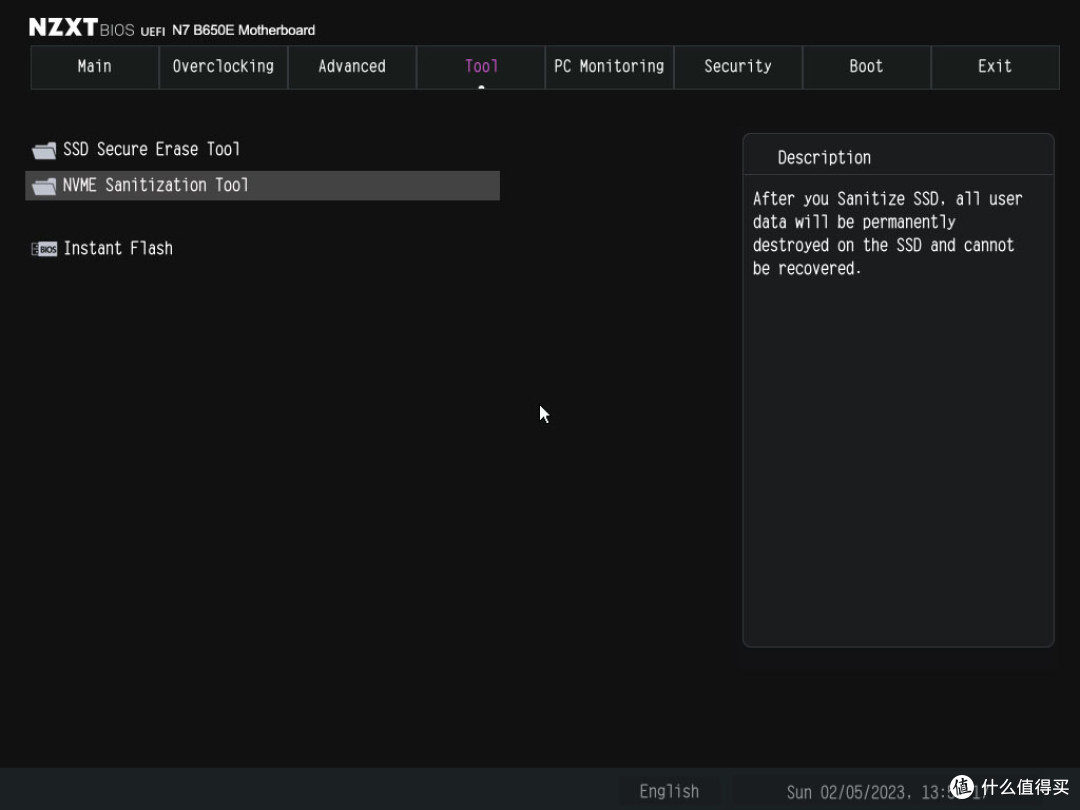Click the N7 B650E Motherboard title text
This screenshot has height=810, width=1080.
pos(243,30)
